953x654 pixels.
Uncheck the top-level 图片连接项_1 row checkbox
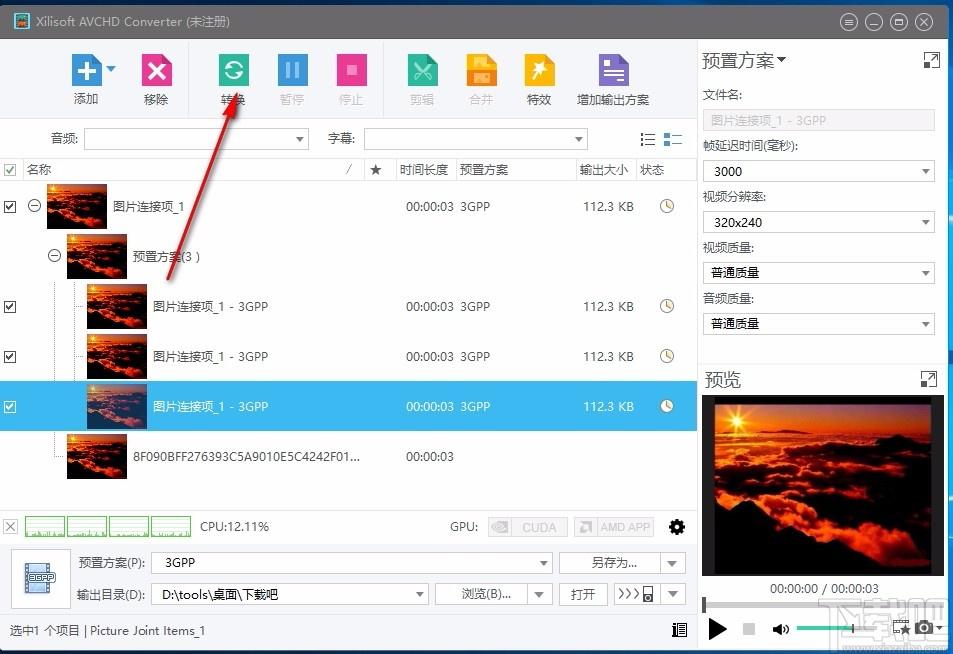10,207
